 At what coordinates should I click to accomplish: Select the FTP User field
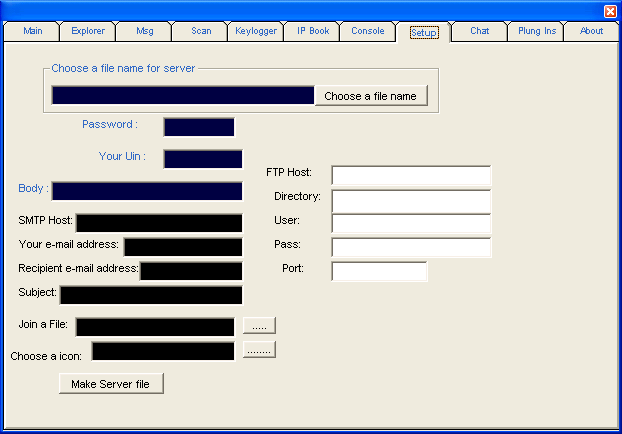tap(411, 223)
